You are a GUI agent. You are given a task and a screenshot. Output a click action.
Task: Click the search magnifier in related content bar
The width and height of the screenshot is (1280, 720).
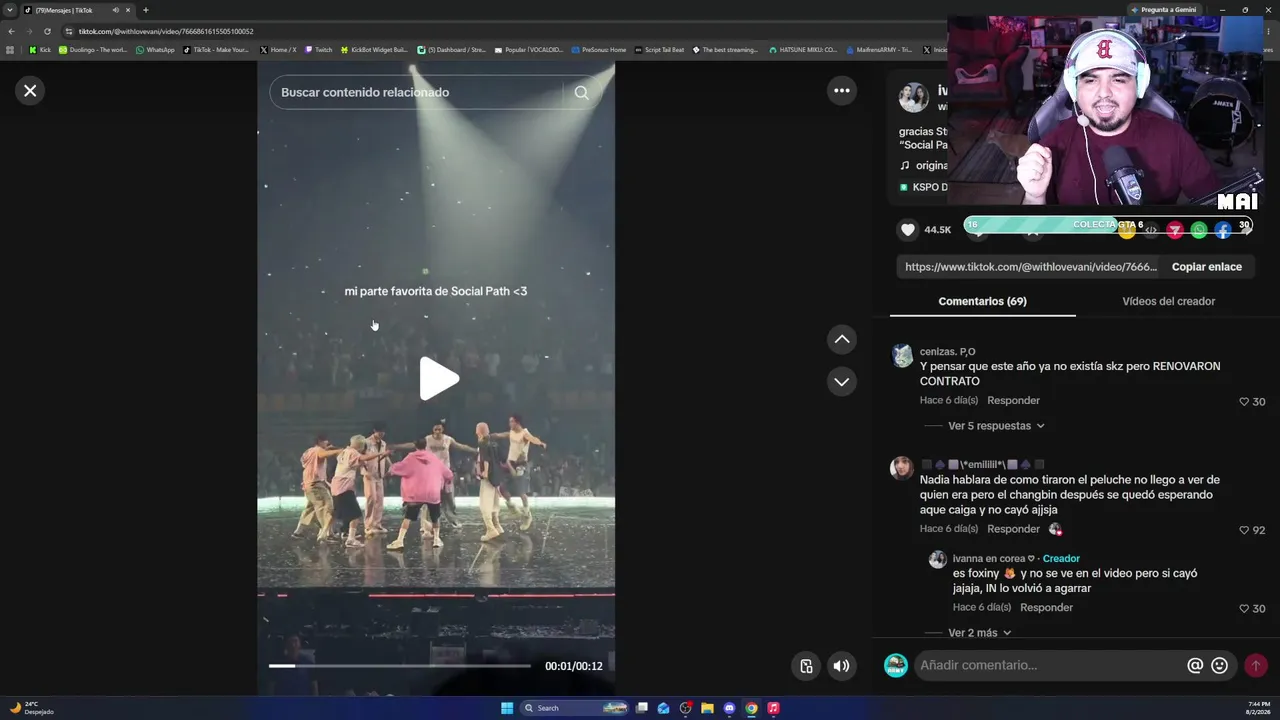(581, 92)
